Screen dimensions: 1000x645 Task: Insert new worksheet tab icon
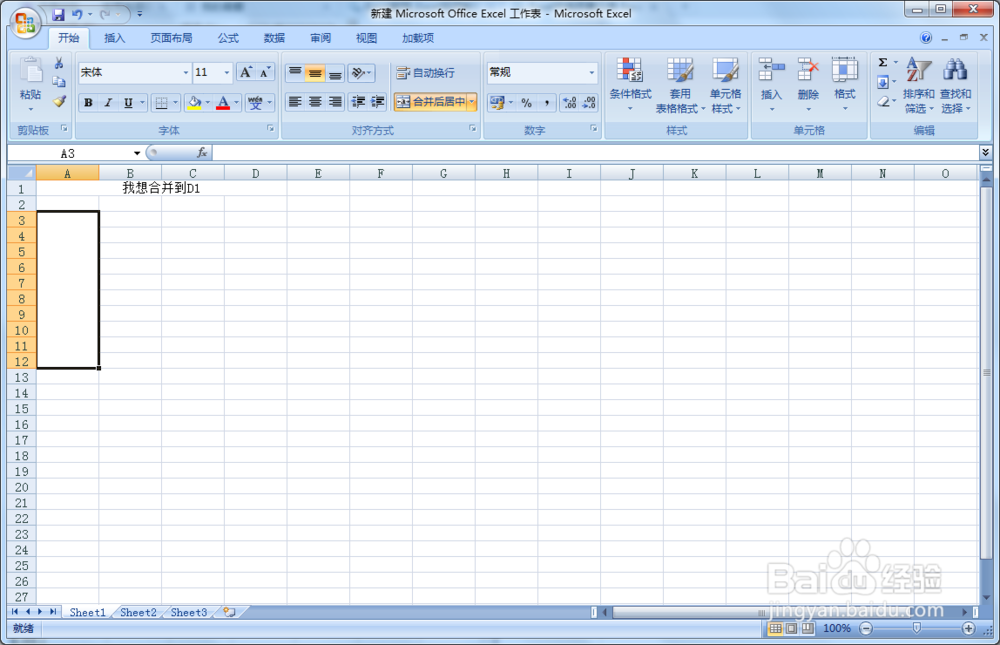coord(229,612)
